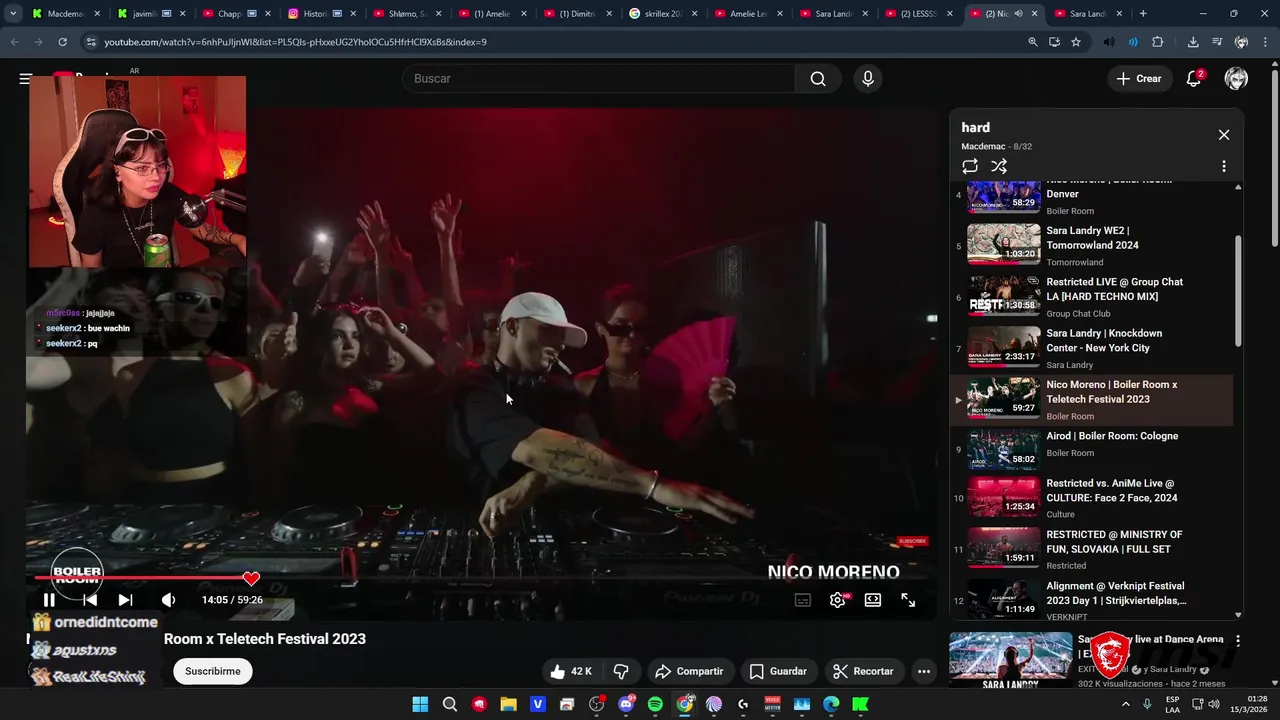Enter fullscreen video mode
Image resolution: width=1280 pixels, height=720 pixels.
(x=908, y=600)
